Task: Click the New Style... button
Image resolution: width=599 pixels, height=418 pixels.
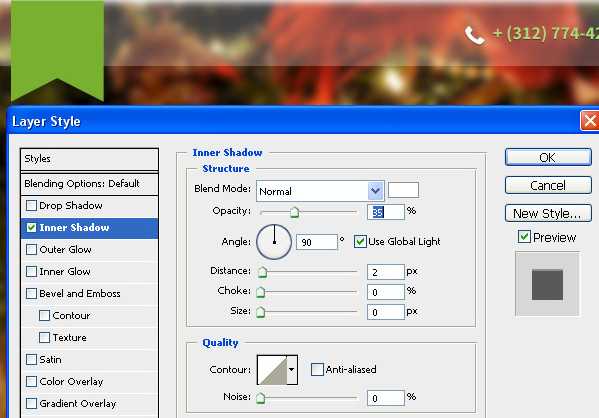Action: click(x=548, y=213)
